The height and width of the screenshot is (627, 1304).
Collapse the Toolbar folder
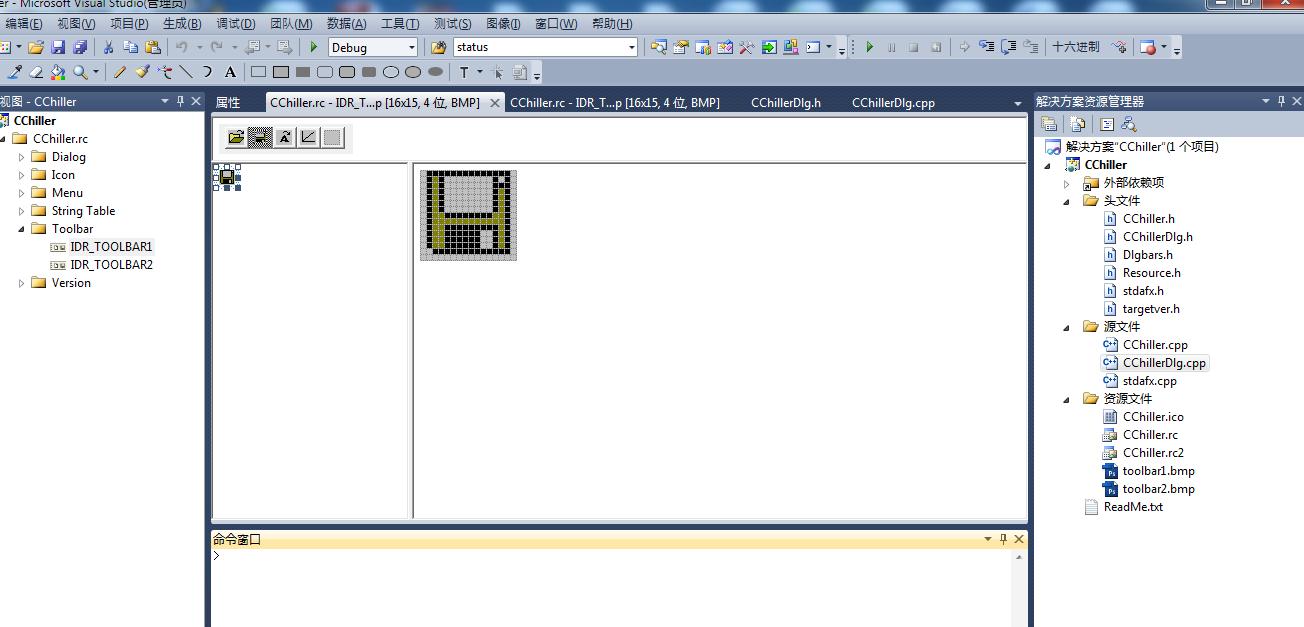click(22, 229)
